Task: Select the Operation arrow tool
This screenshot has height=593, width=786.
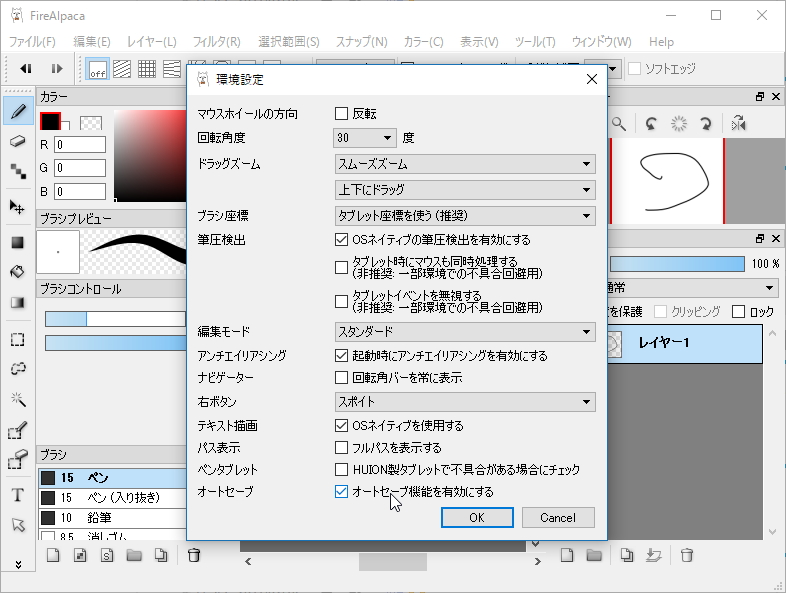Action: pos(18,525)
